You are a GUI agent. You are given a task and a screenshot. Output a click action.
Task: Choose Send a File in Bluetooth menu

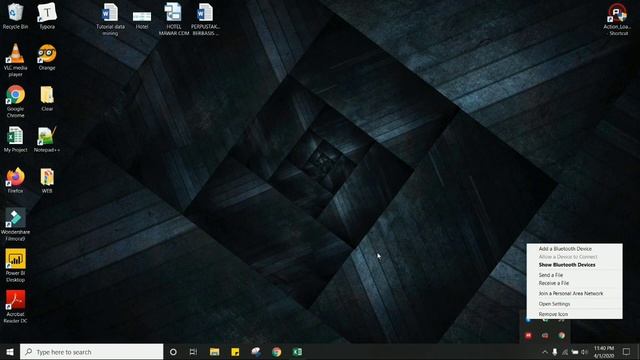click(x=551, y=275)
